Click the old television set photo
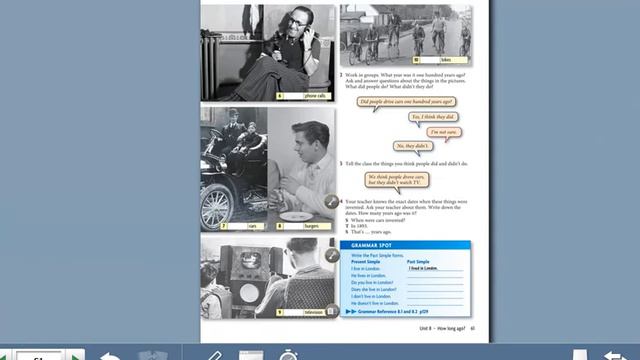This screenshot has height=360, width=640. tap(268, 278)
